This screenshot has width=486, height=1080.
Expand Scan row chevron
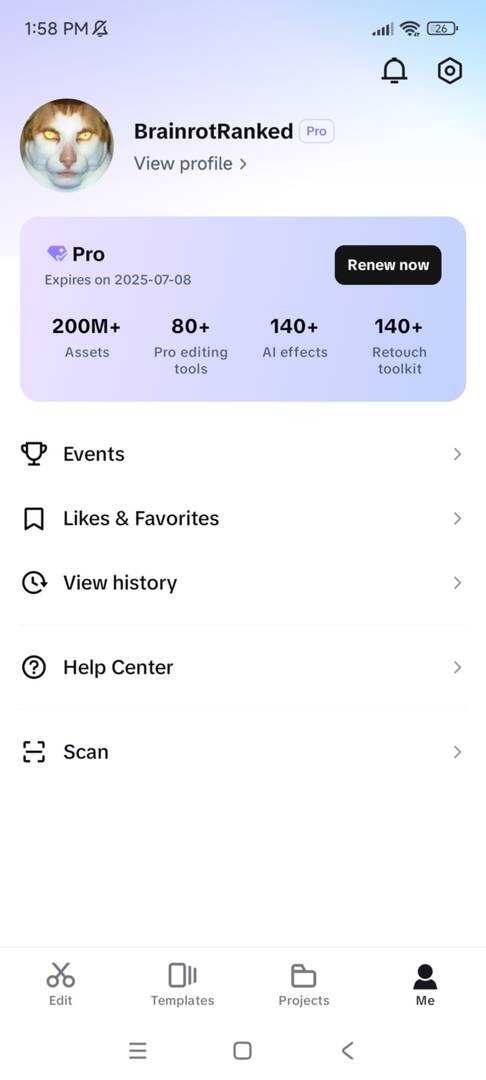[457, 752]
